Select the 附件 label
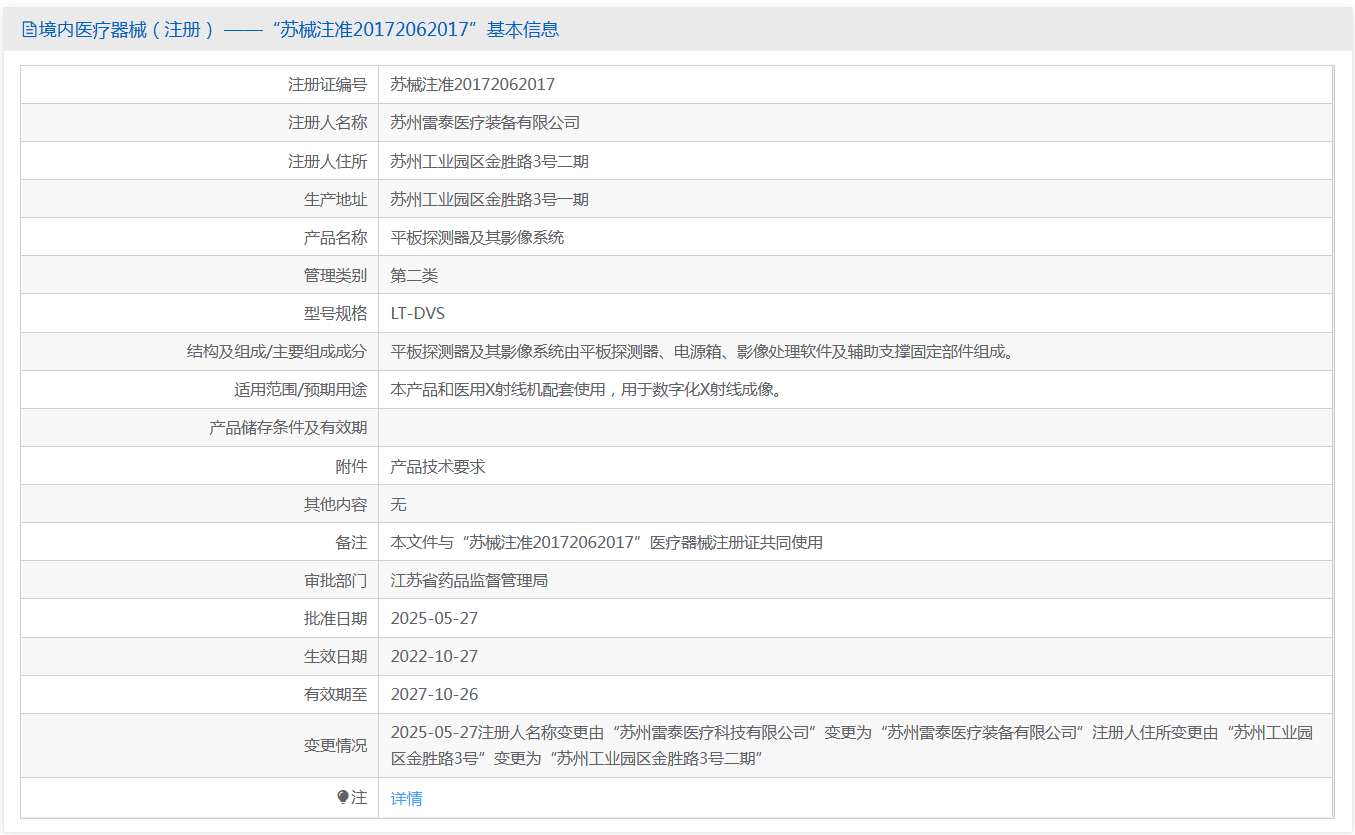 (352, 466)
